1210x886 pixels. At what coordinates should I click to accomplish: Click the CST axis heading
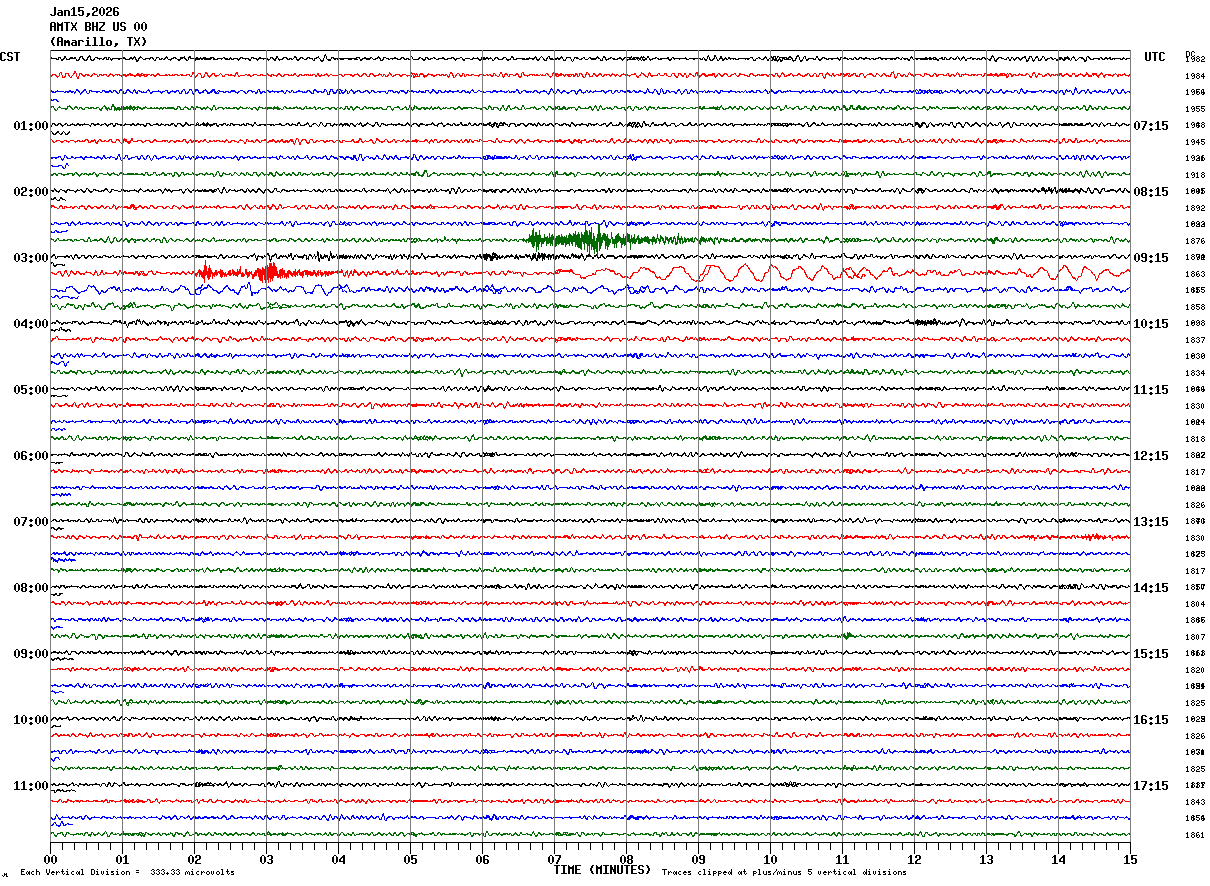pos(10,57)
